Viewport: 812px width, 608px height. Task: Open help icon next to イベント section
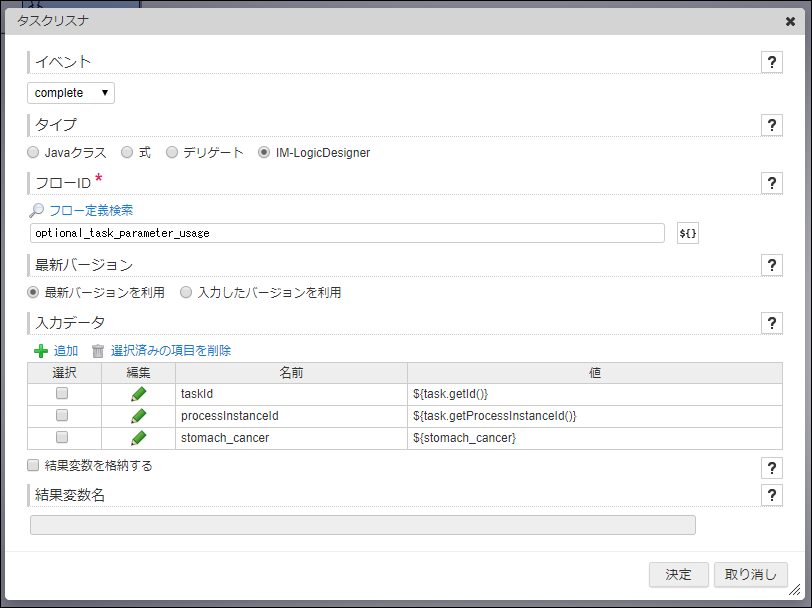[771, 62]
